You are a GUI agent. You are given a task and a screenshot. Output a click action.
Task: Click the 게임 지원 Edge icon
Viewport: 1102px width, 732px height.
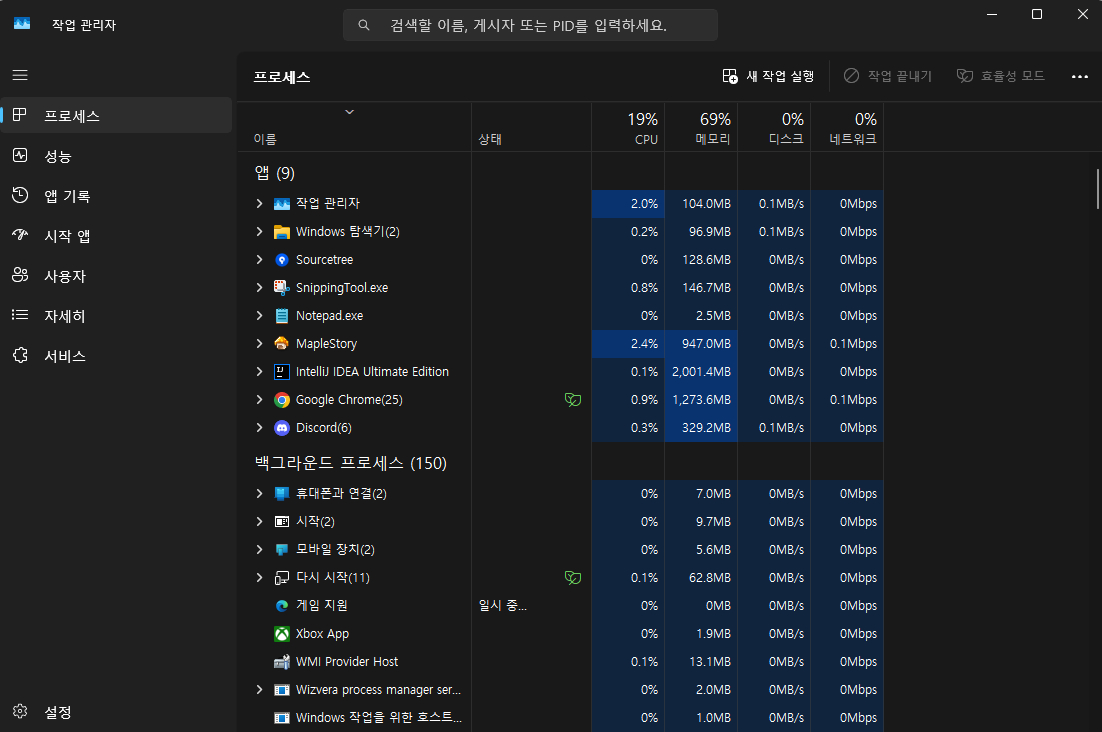click(x=282, y=606)
